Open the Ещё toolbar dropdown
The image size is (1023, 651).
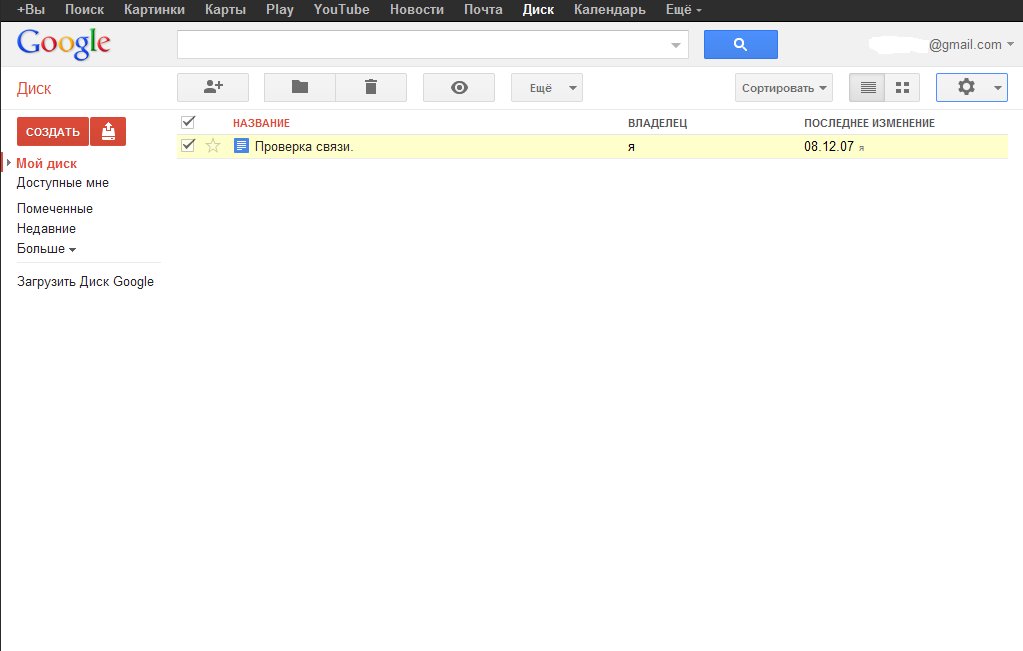[x=546, y=87]
